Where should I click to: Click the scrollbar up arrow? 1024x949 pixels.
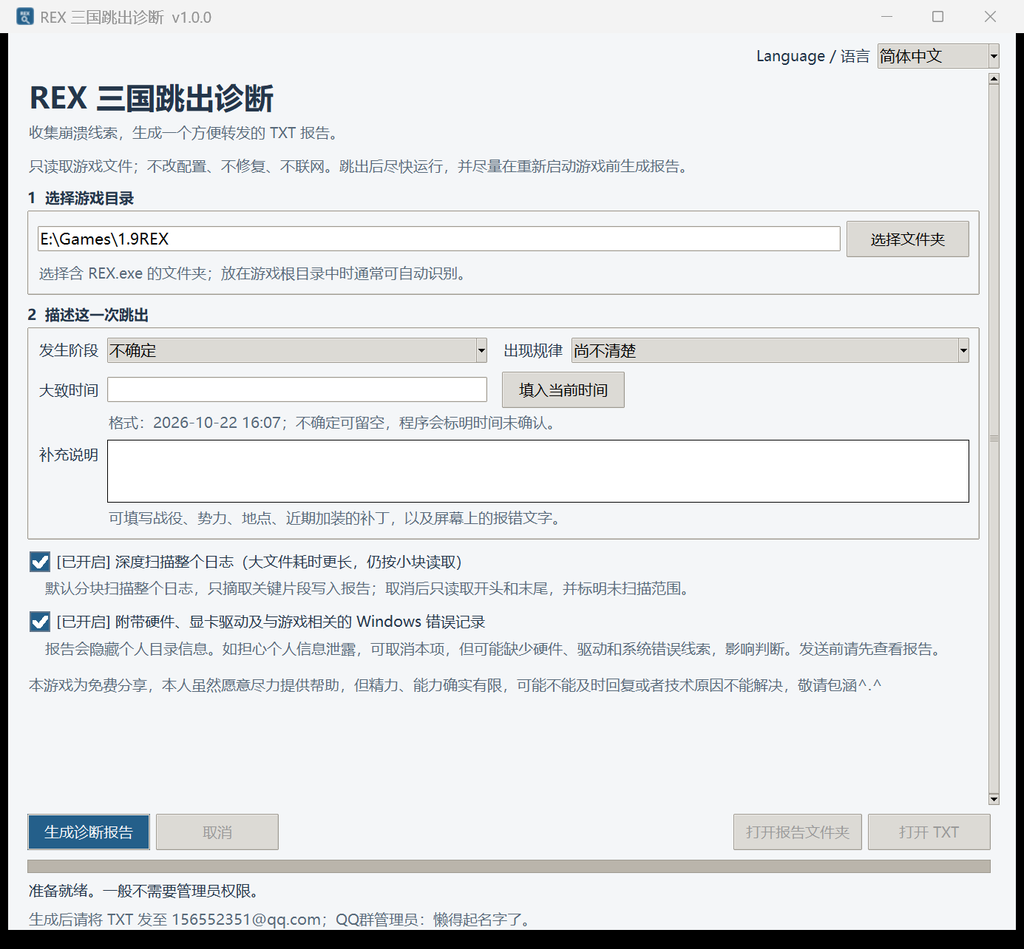[x=994, y=79]
